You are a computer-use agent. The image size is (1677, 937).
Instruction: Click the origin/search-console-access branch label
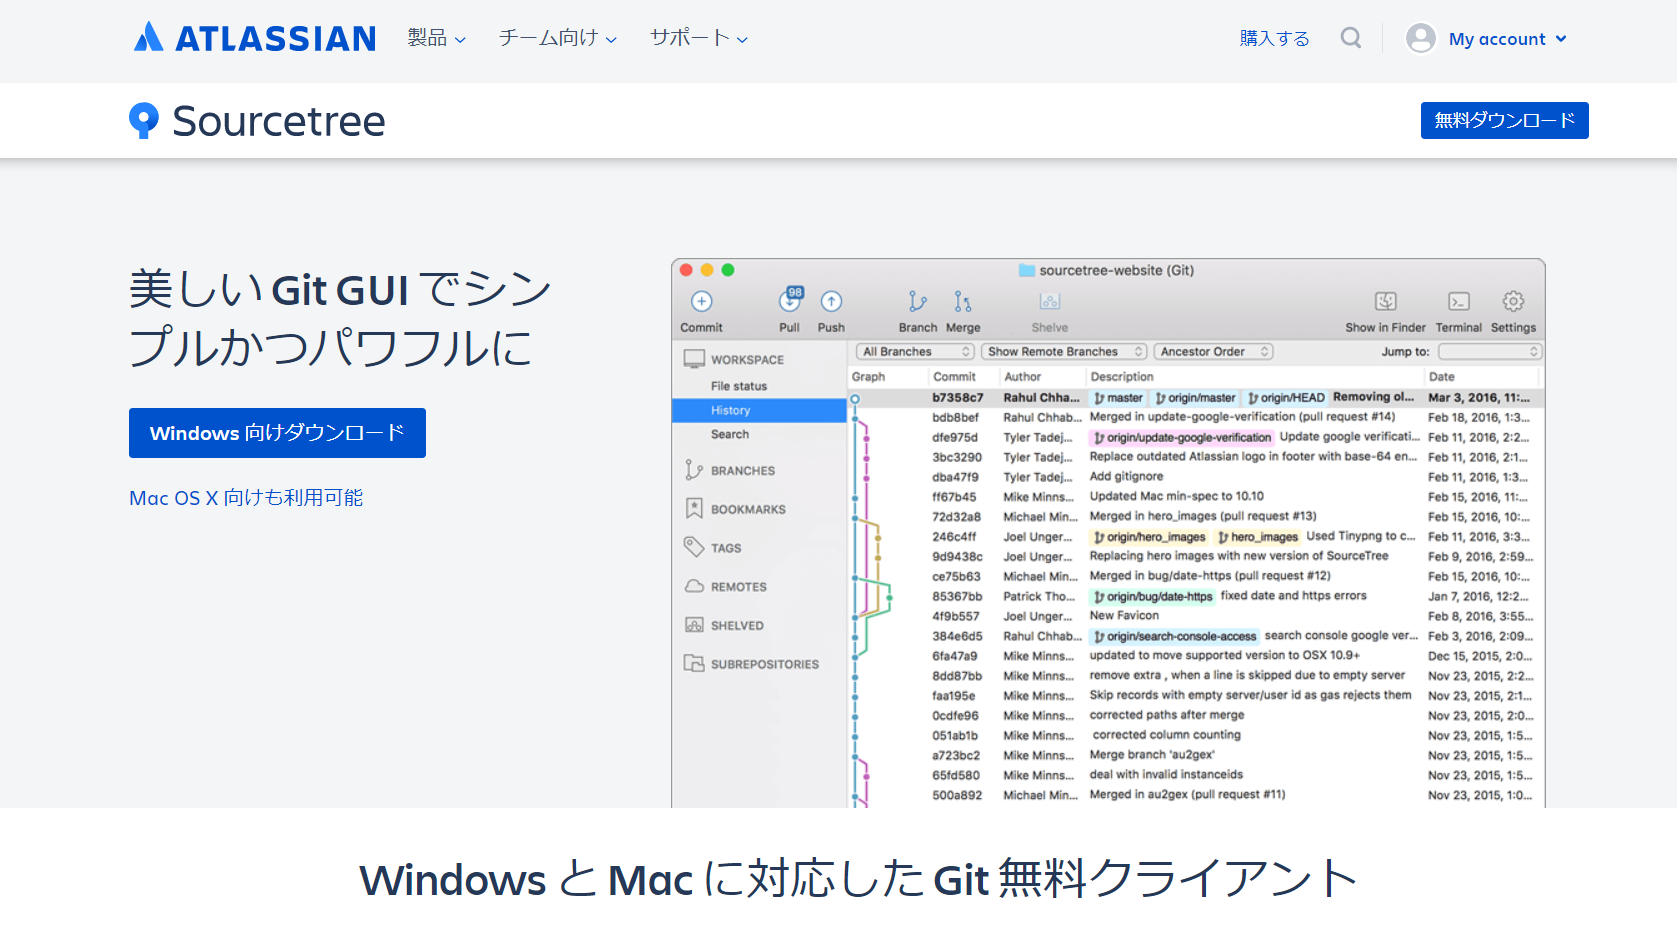1174,636
